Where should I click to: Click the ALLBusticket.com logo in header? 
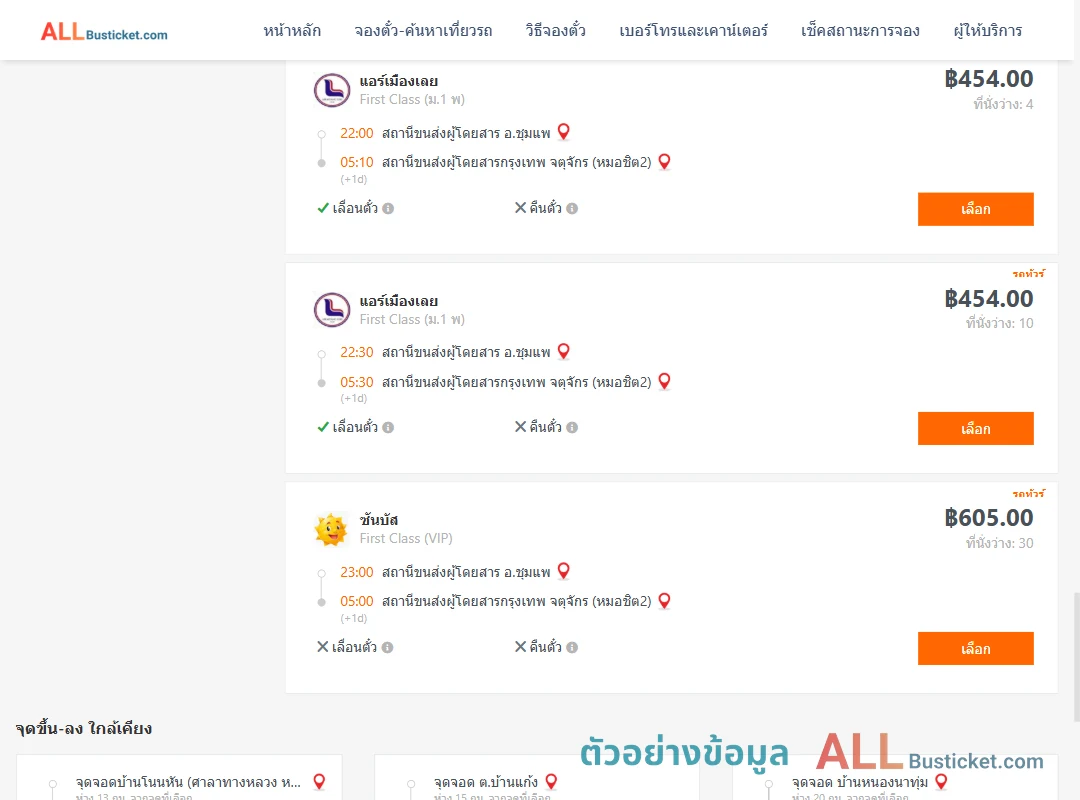(x=104, y=32)
